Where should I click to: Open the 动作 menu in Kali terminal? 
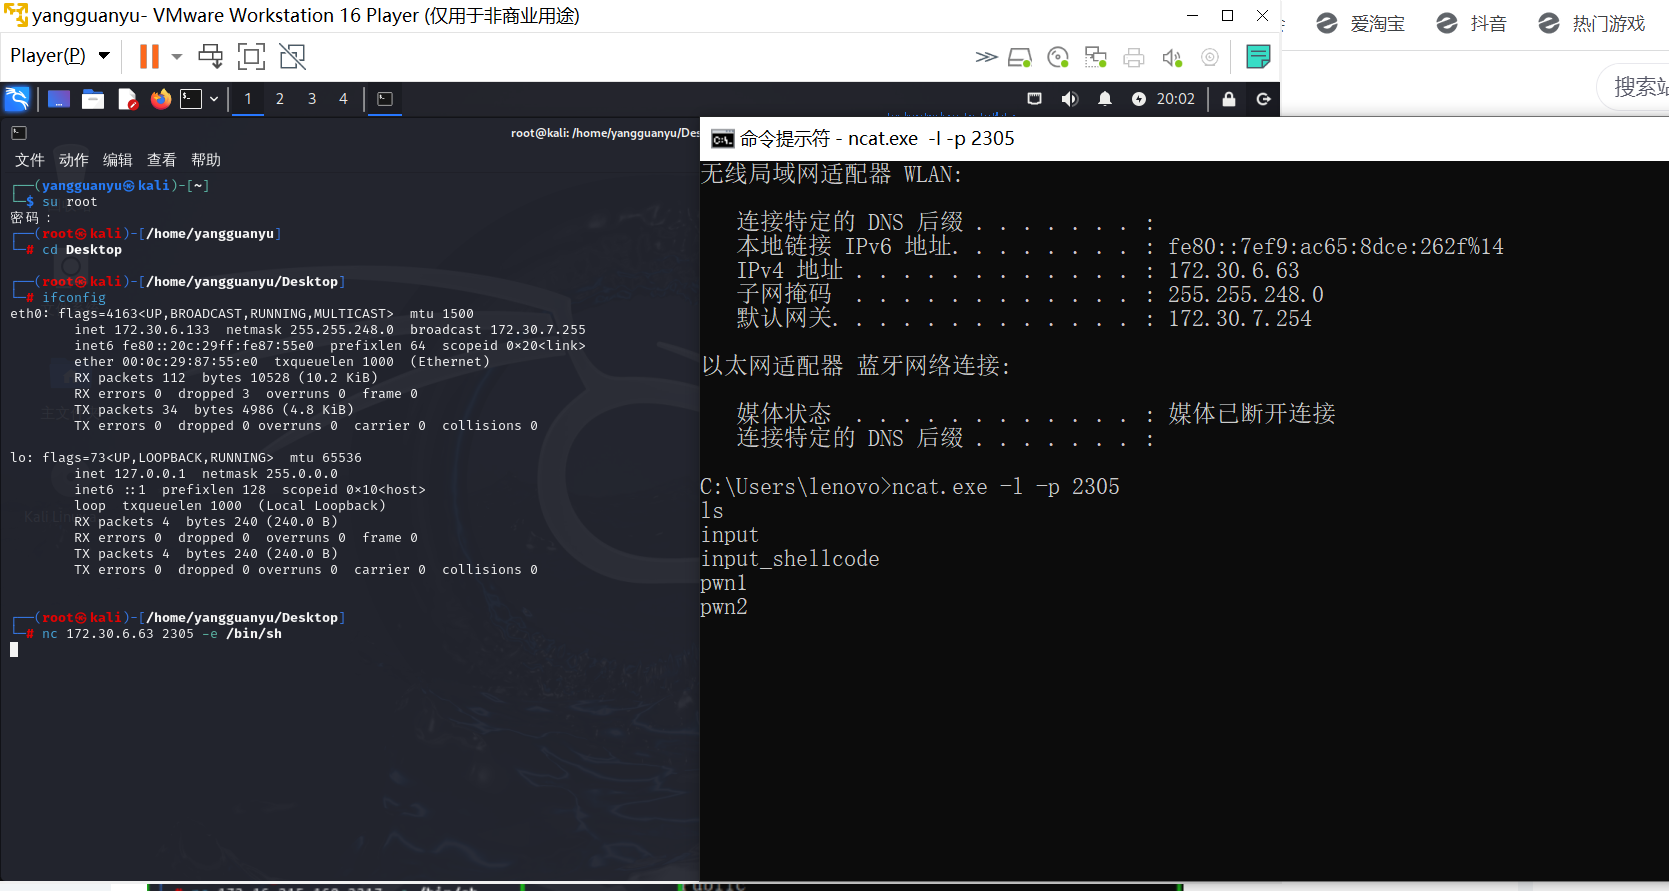tap(74, 160)
